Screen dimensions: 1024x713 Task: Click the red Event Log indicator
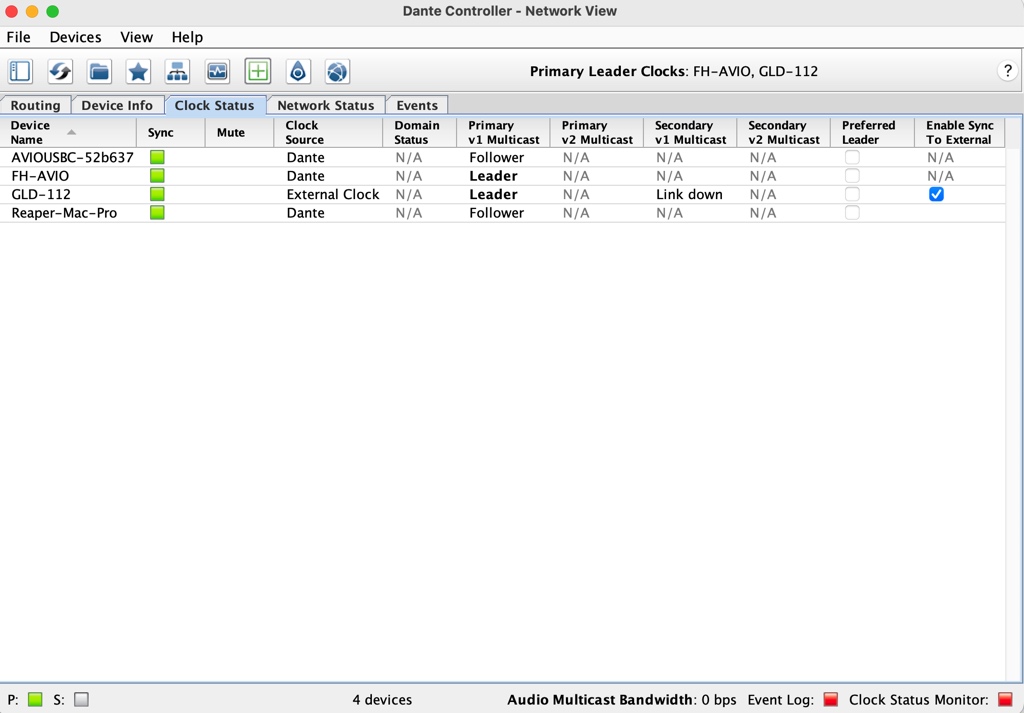831,699
